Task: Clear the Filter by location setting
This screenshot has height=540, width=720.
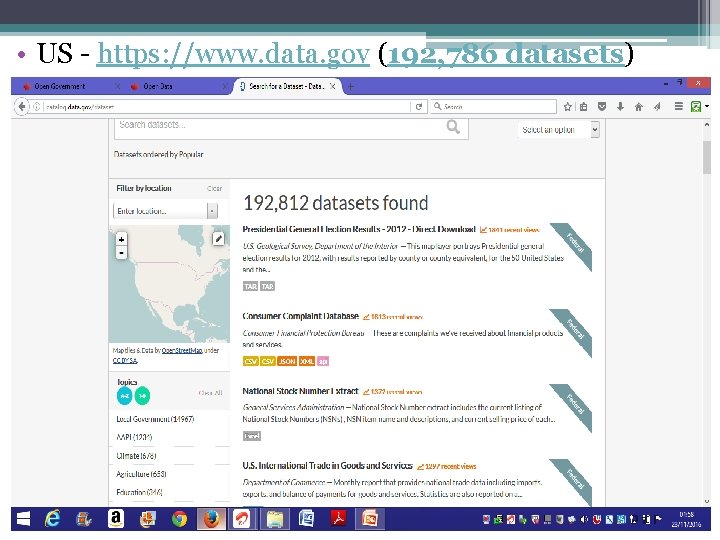Action: (x=214, y=188)
